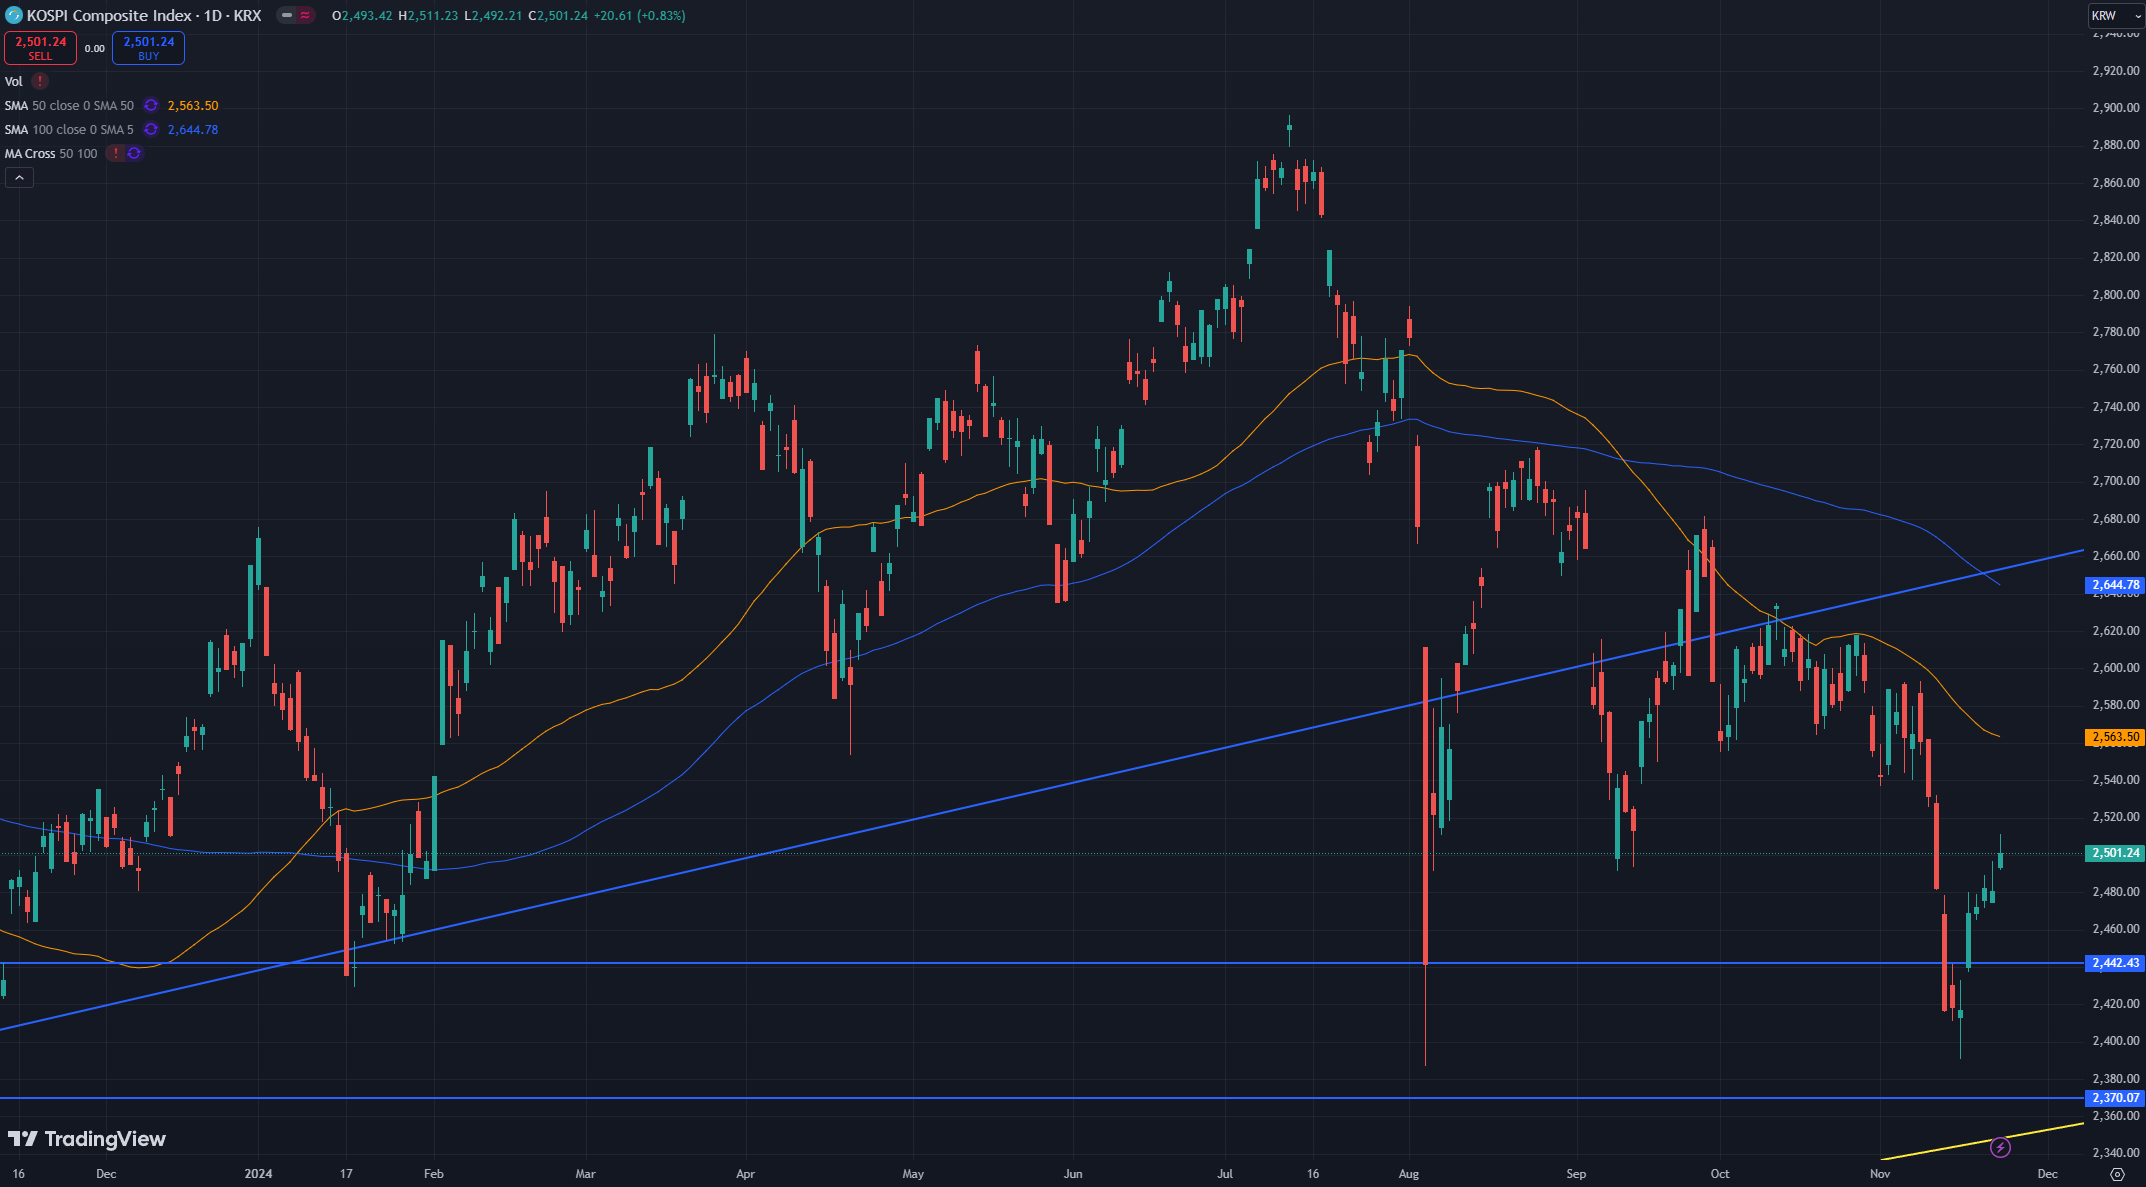Click the 0.00 spread value
This screenshot has width=2146, height=1187.
pos(94,48)
